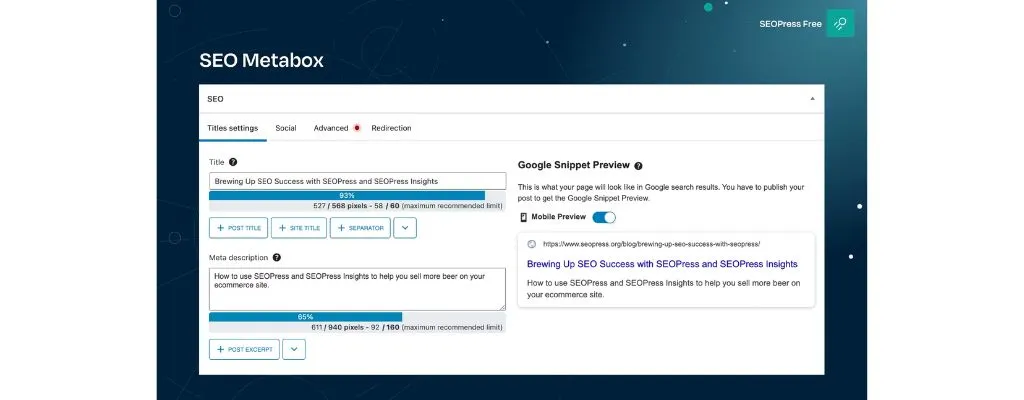The image size is (1024, 400).
Task: Click the SEOPress Free label text
Action: coord(790,24)
